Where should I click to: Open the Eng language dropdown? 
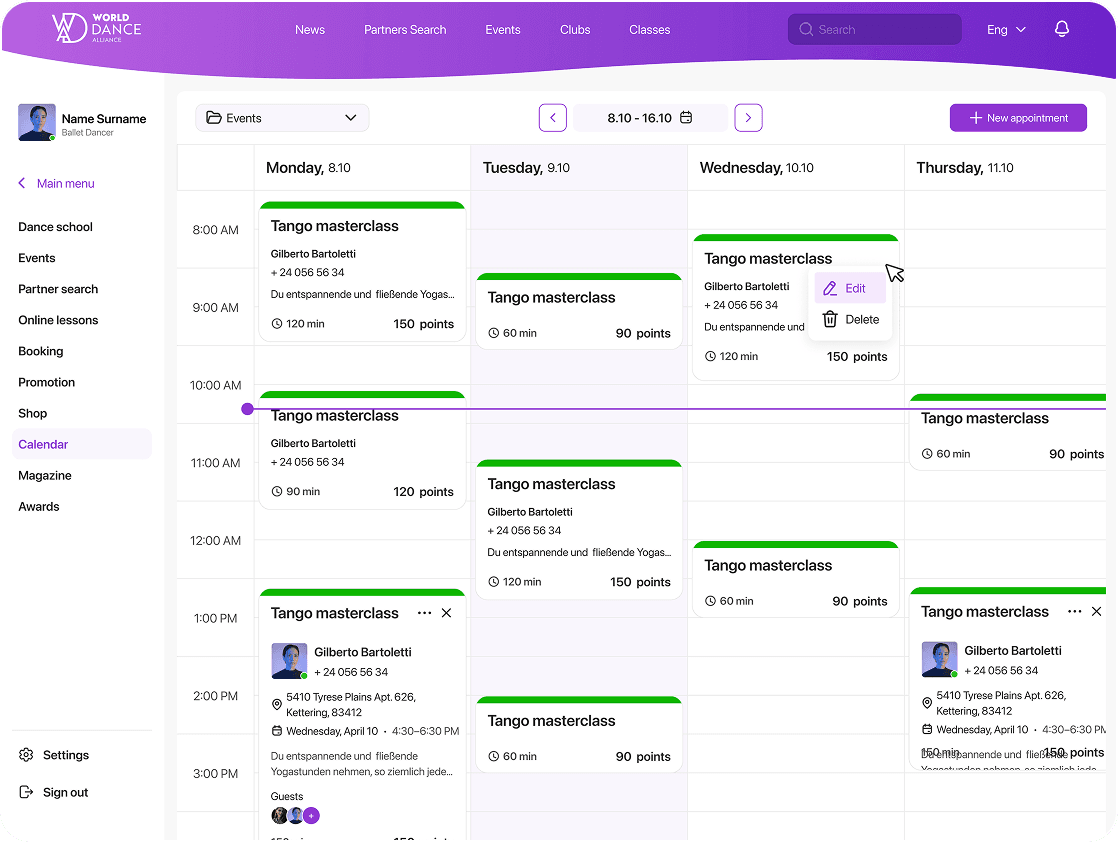pos(1006,29)
